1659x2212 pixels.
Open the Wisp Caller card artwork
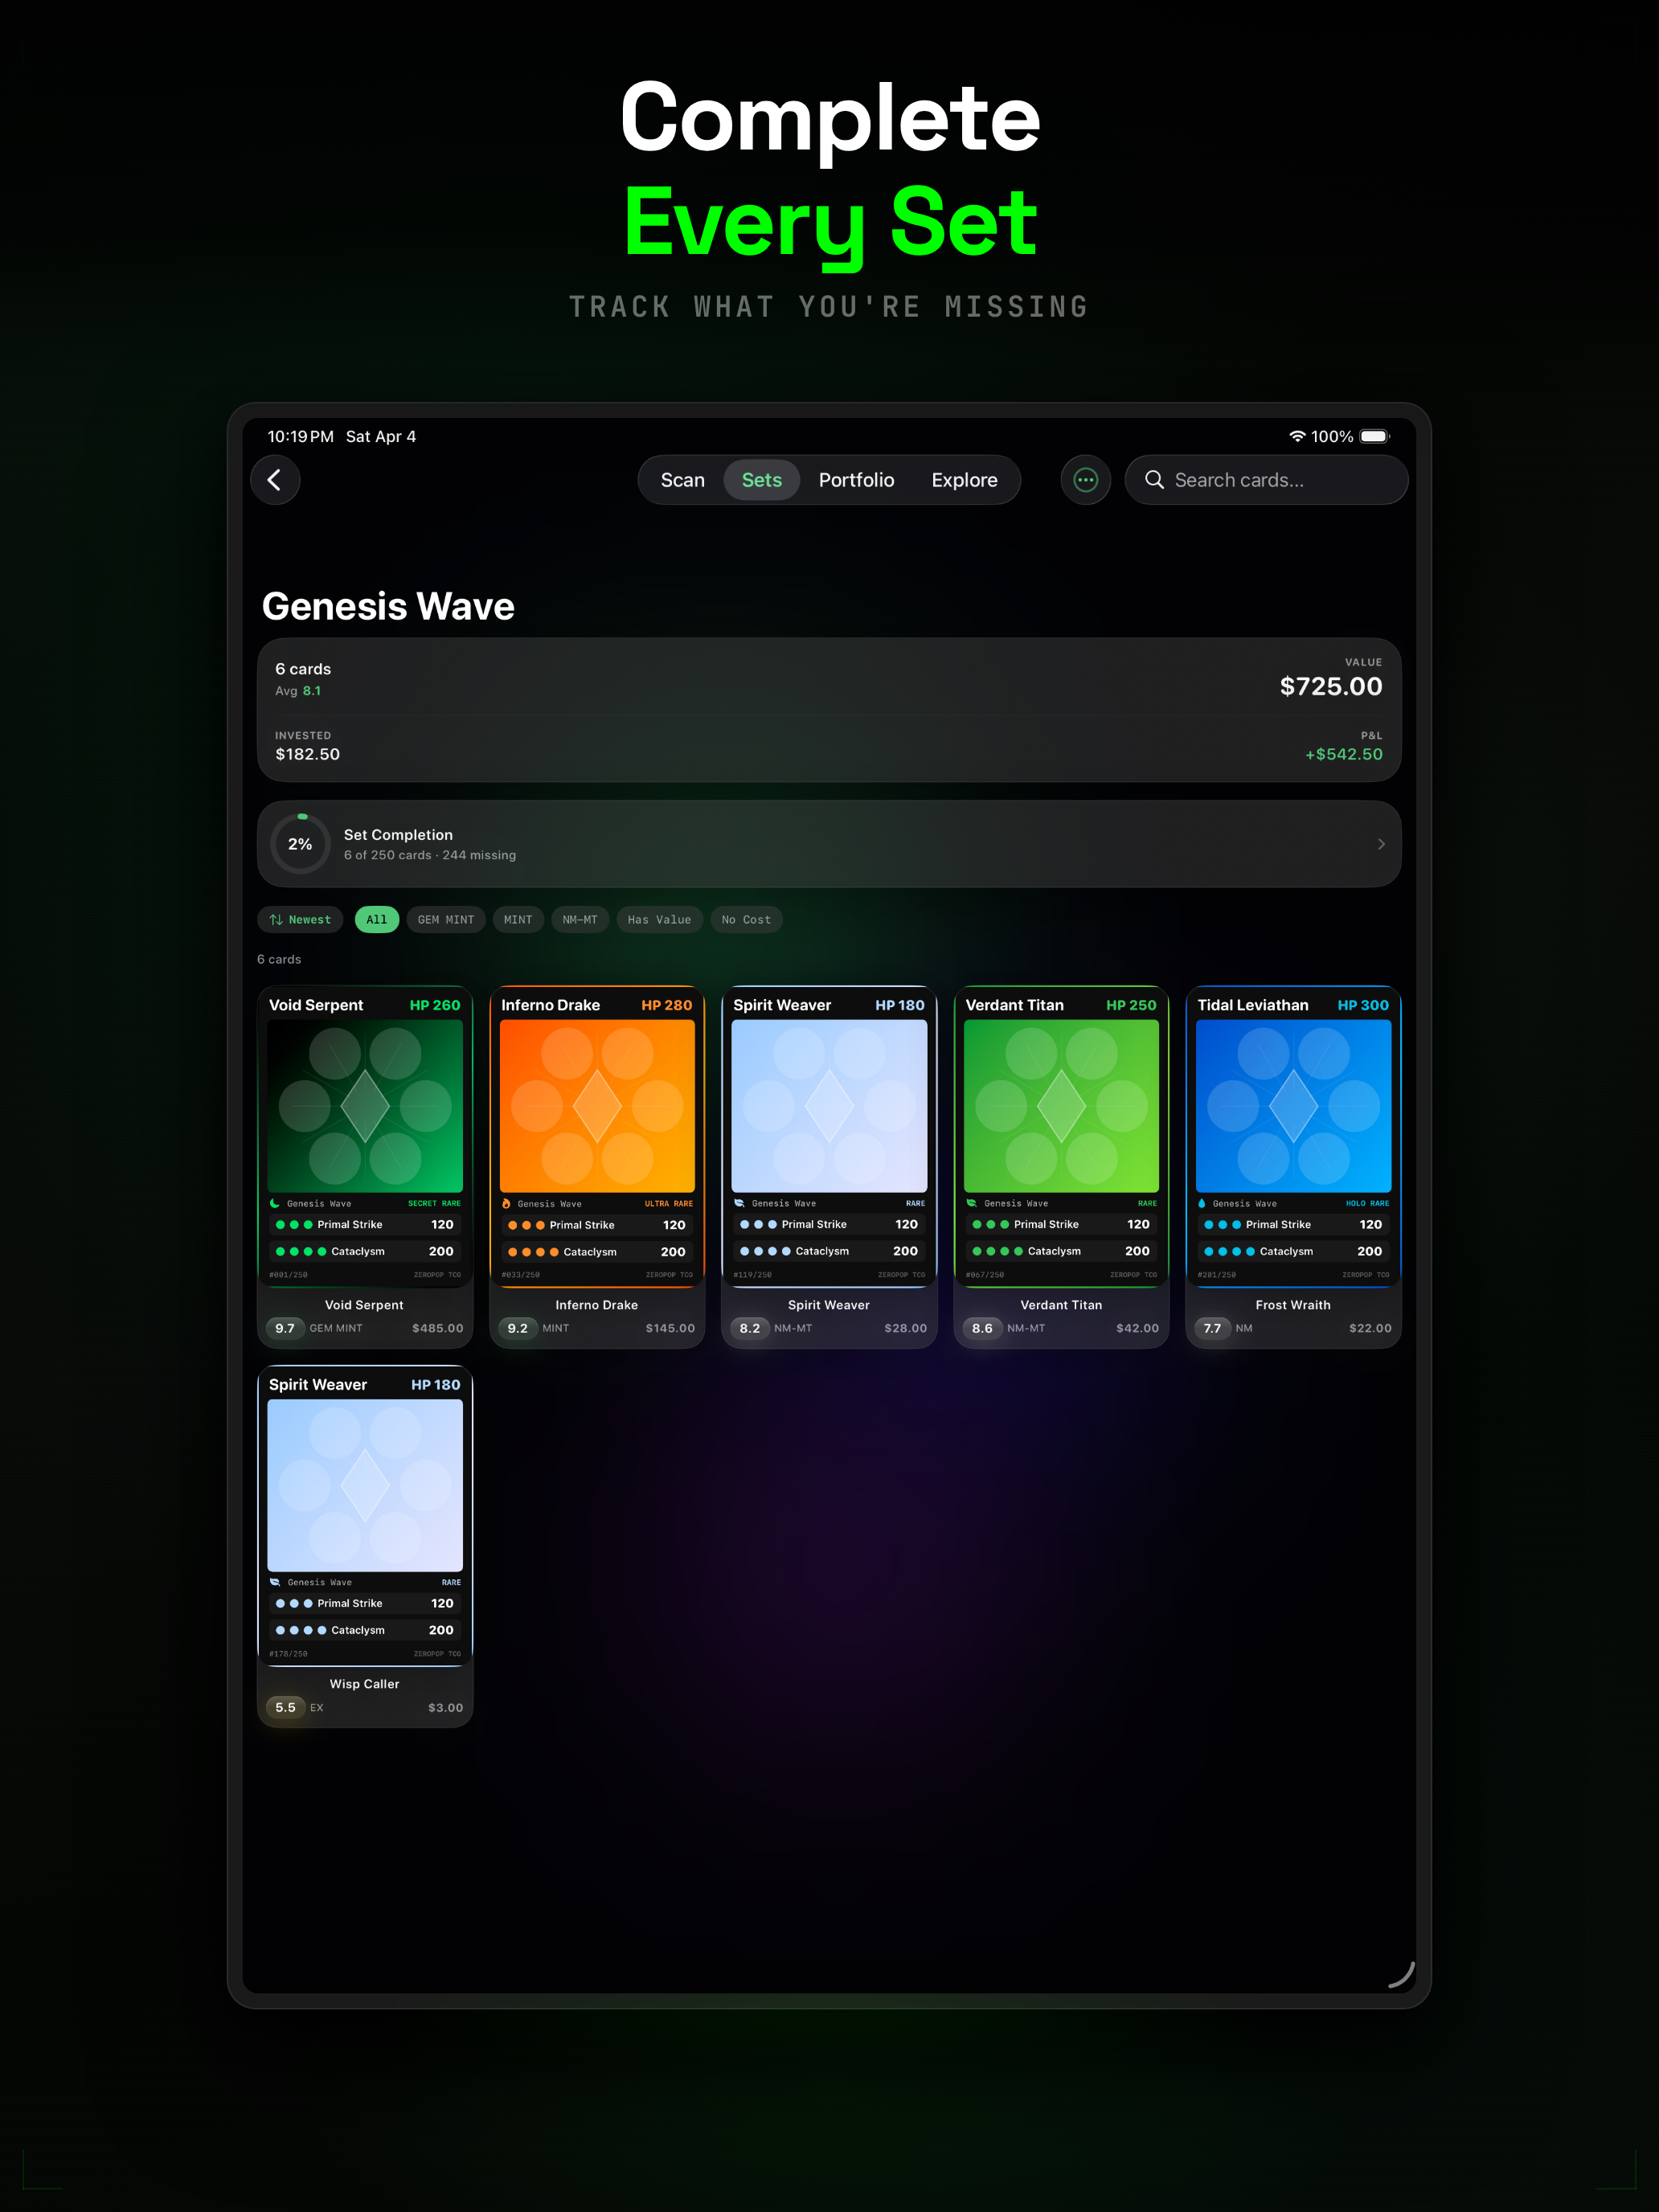click(365, 1485)
